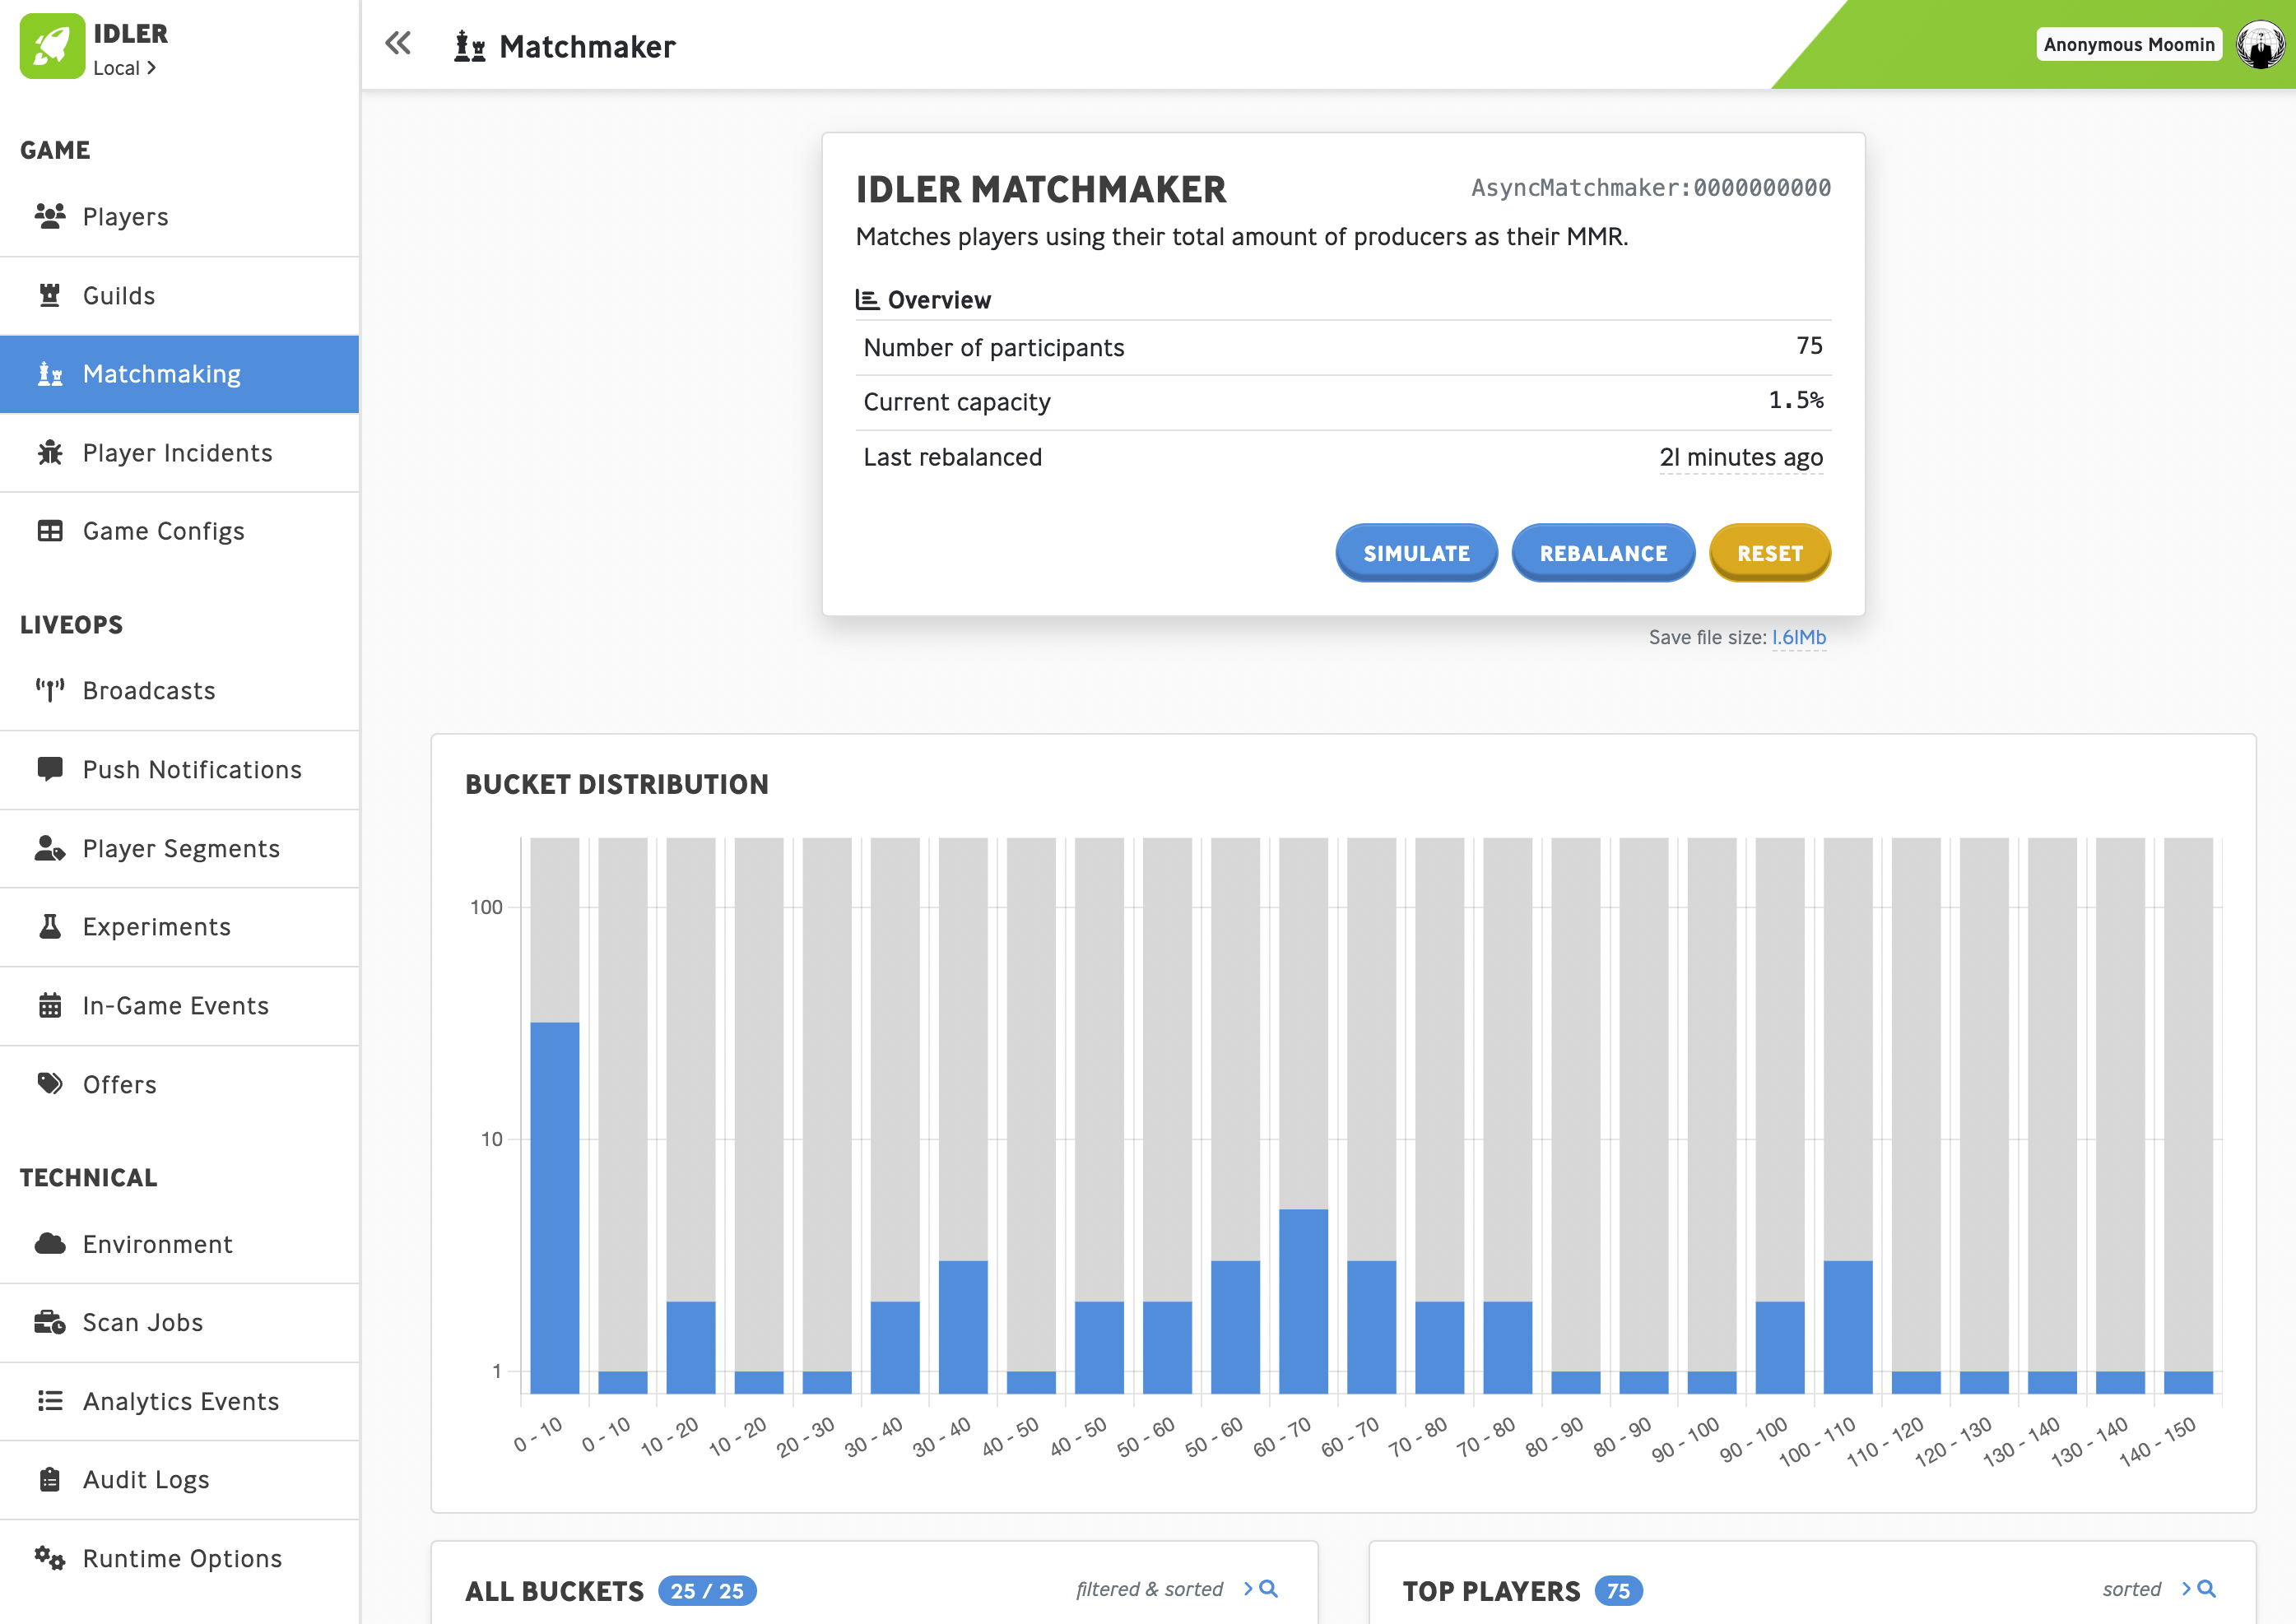Viewport: 2296px width, 1624px height.
Task: Click the Experiments sidebar icon
Action: point(51,926)
